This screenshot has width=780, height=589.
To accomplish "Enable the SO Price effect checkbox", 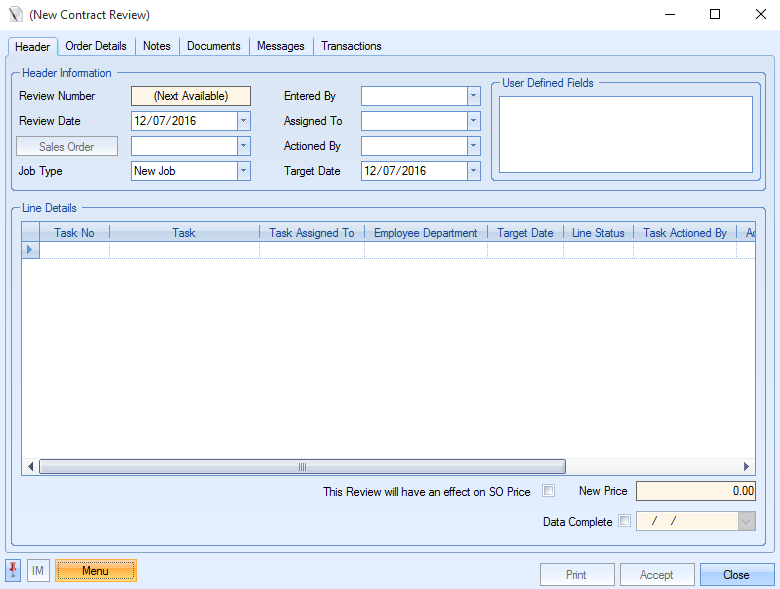I will coord(548,491).
